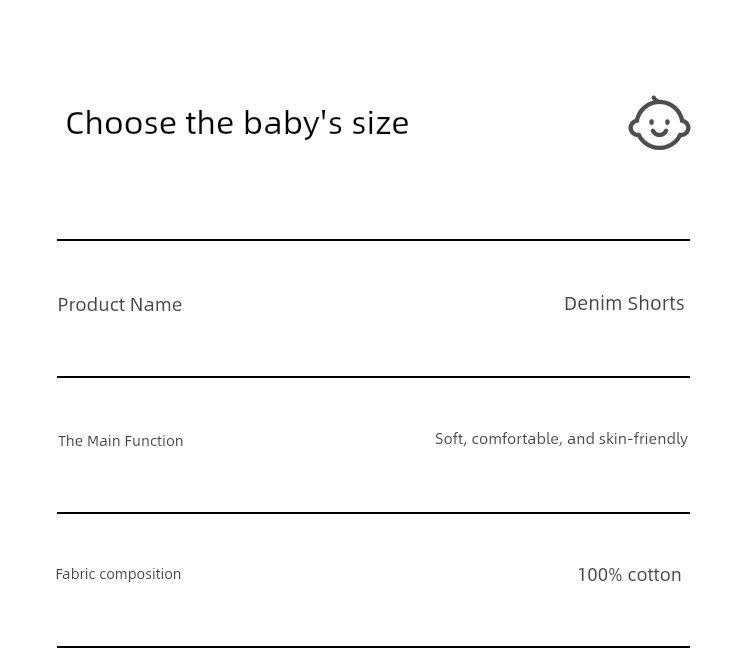Viewport: 750px width, 669px height.
Task: Select the Denim Shorts value text
Action: coord(624,304)
